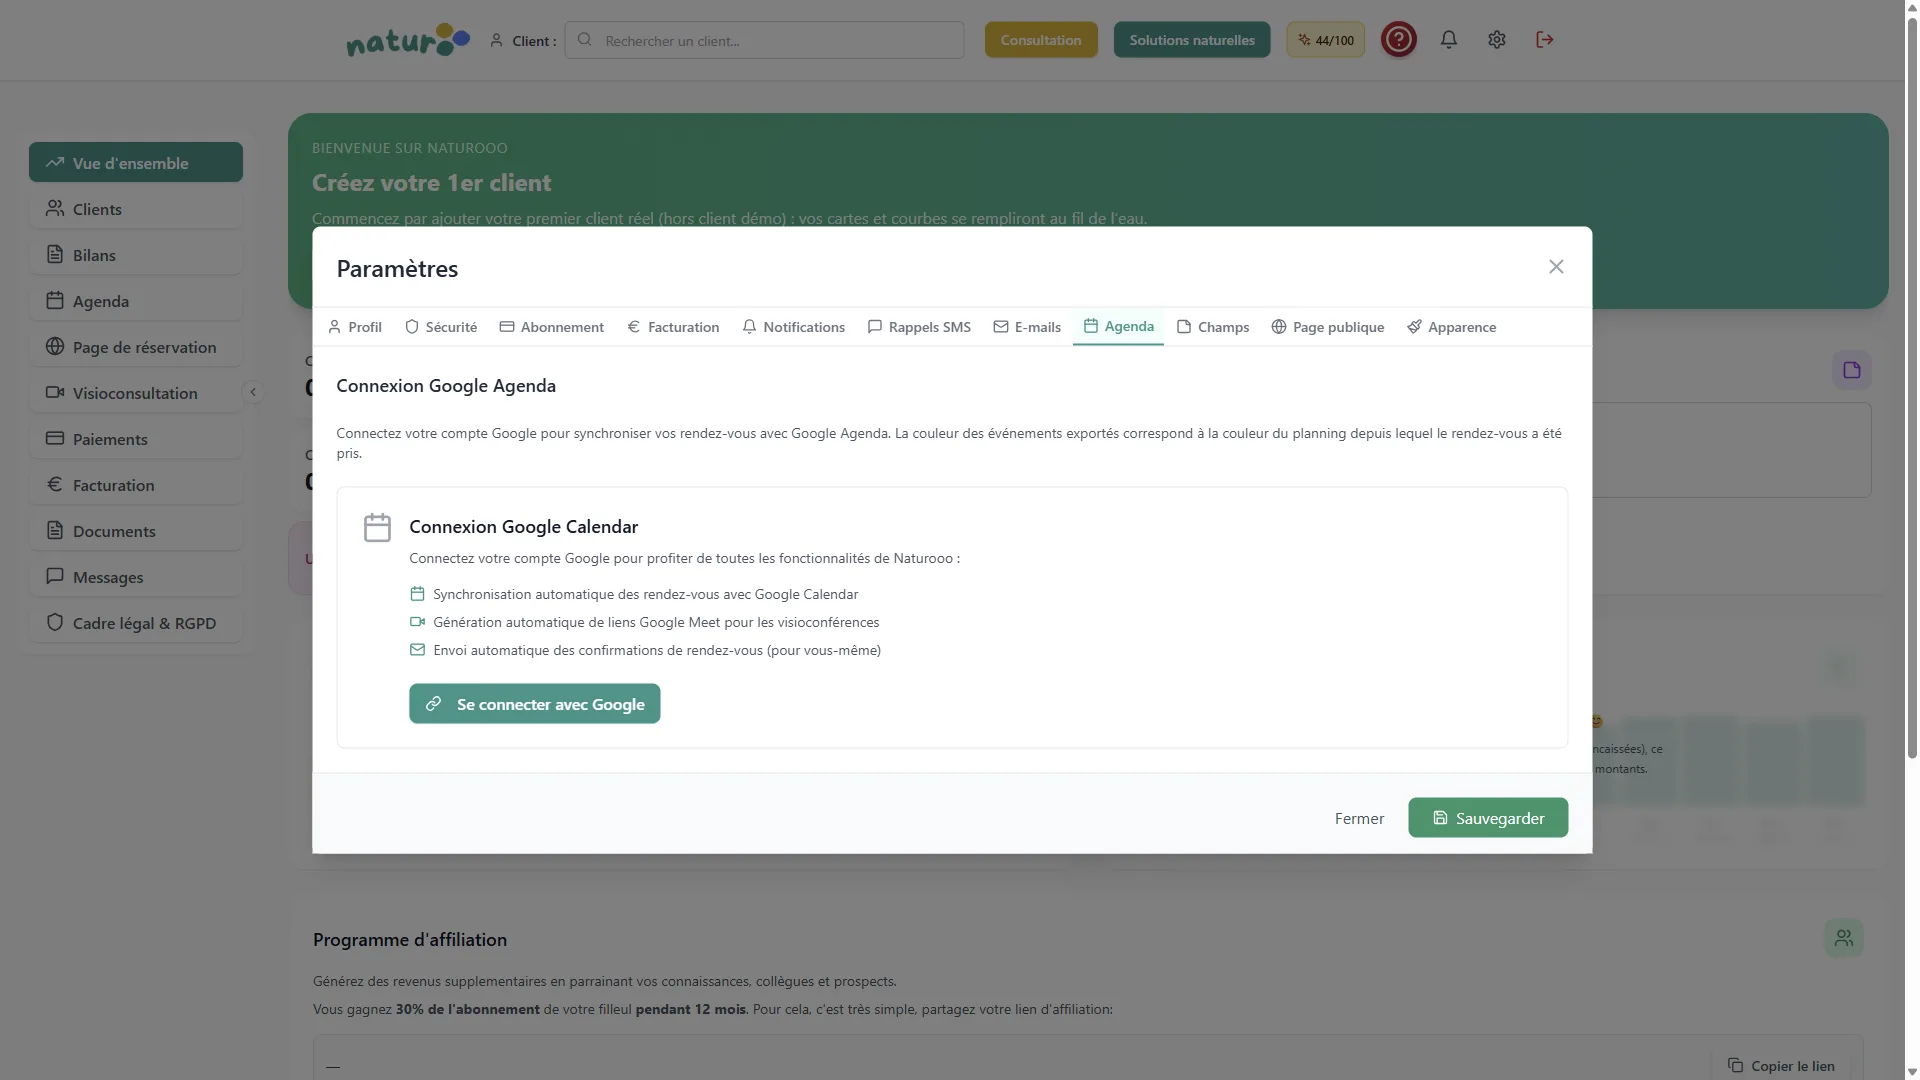Click the globe icon beside Page de réservation

(55, 346)
